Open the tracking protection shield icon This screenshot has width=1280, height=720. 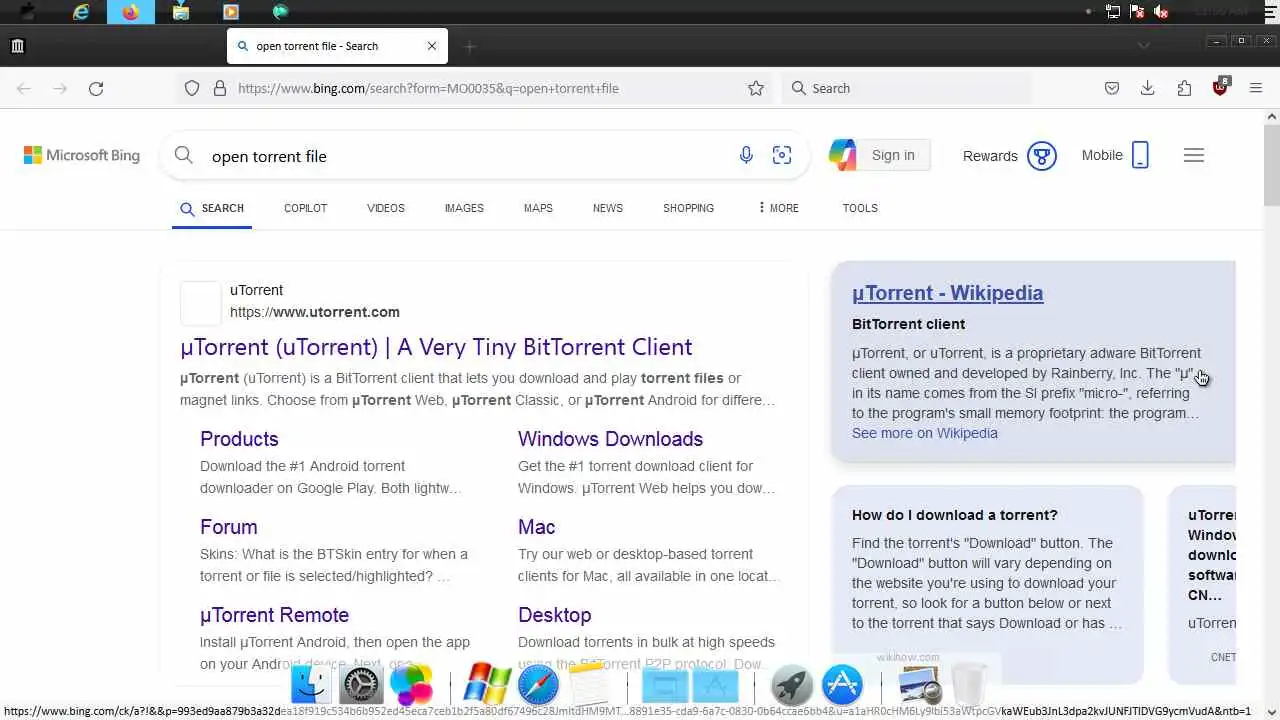pyautogui.click(x=192, y=88)
